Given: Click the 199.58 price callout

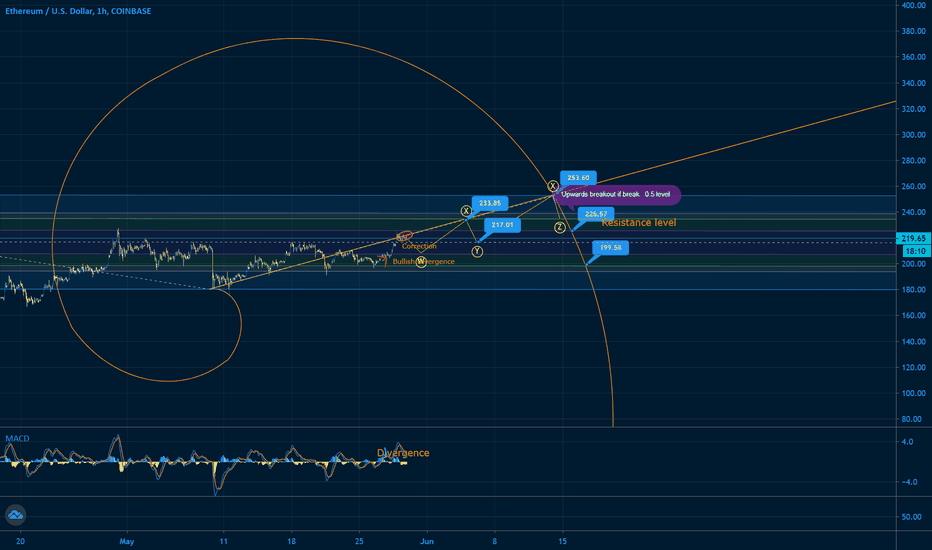Looking at the screenshot, I should pyautogui.click(x=610, y=247).
